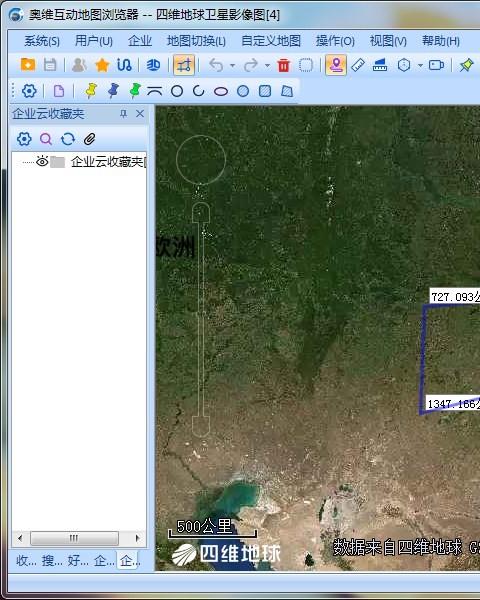Click the paperclip attachment icon
Screen dimensions: 480x600
[90, 139]
